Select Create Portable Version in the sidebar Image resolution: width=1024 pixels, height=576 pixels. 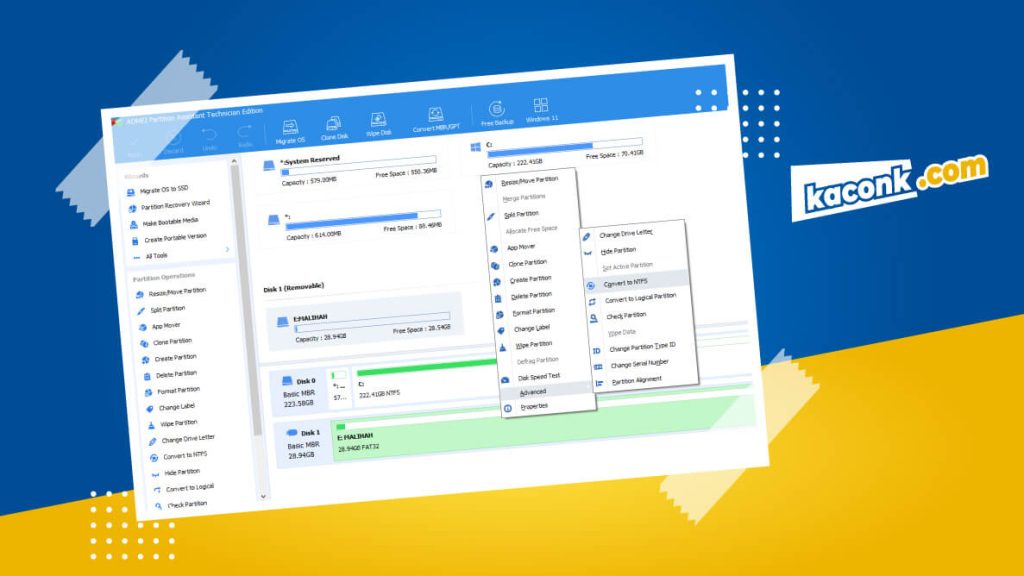(x=168, y=238)
